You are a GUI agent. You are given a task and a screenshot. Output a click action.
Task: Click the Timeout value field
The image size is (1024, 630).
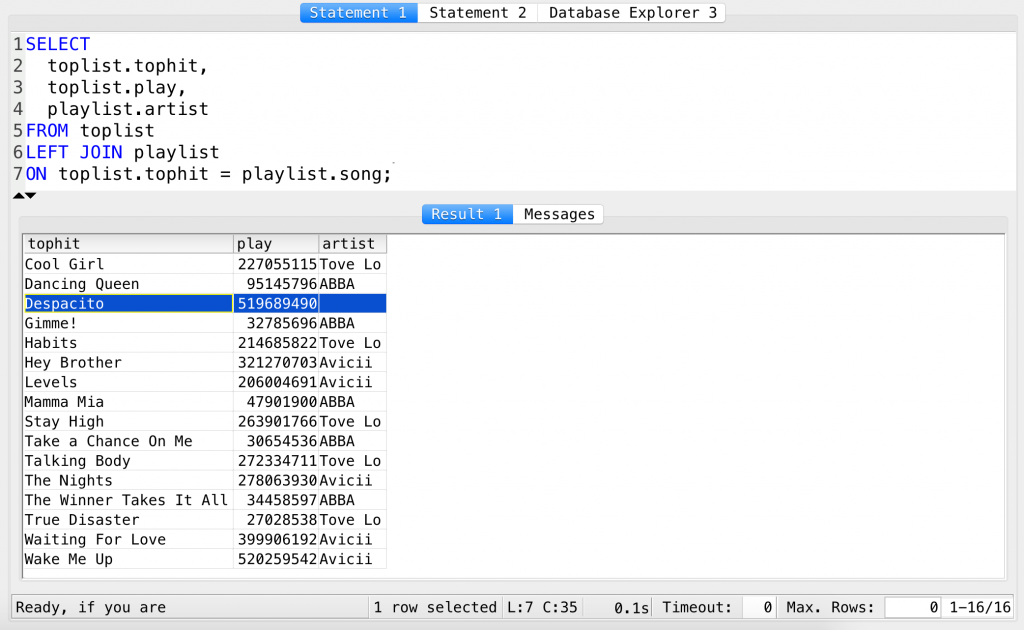click(x=760, y=607)
